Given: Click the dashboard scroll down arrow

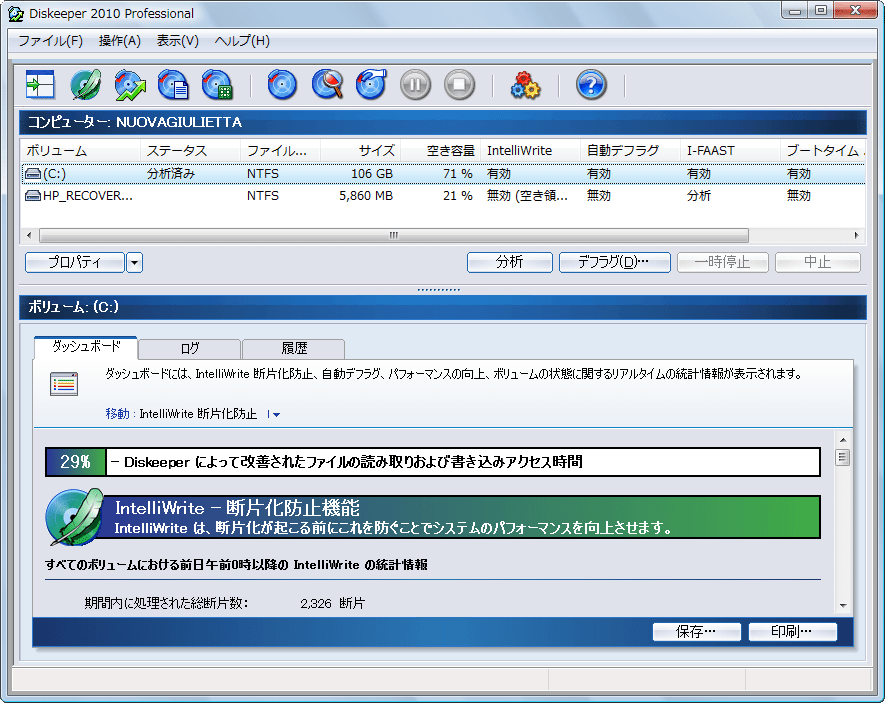Looking at the screenshot, I should 843,606.
